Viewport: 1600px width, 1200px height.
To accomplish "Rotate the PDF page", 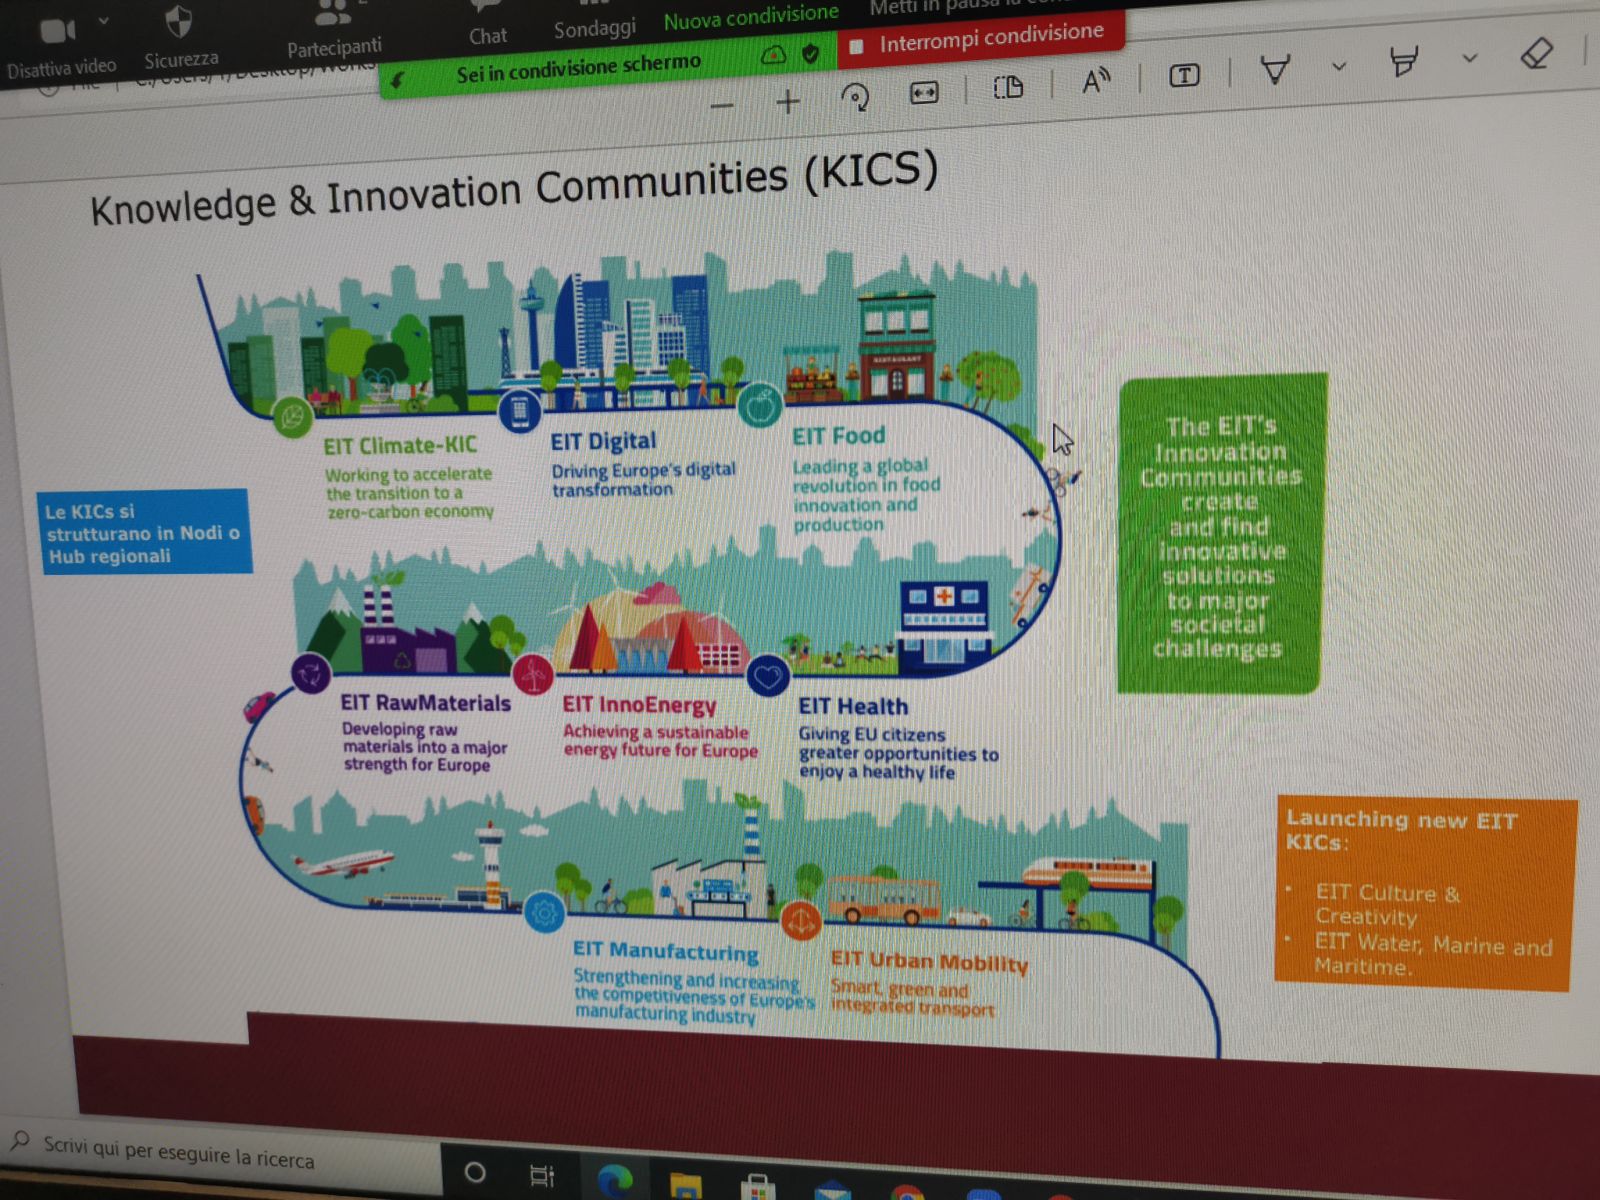I will coord(855,97).
